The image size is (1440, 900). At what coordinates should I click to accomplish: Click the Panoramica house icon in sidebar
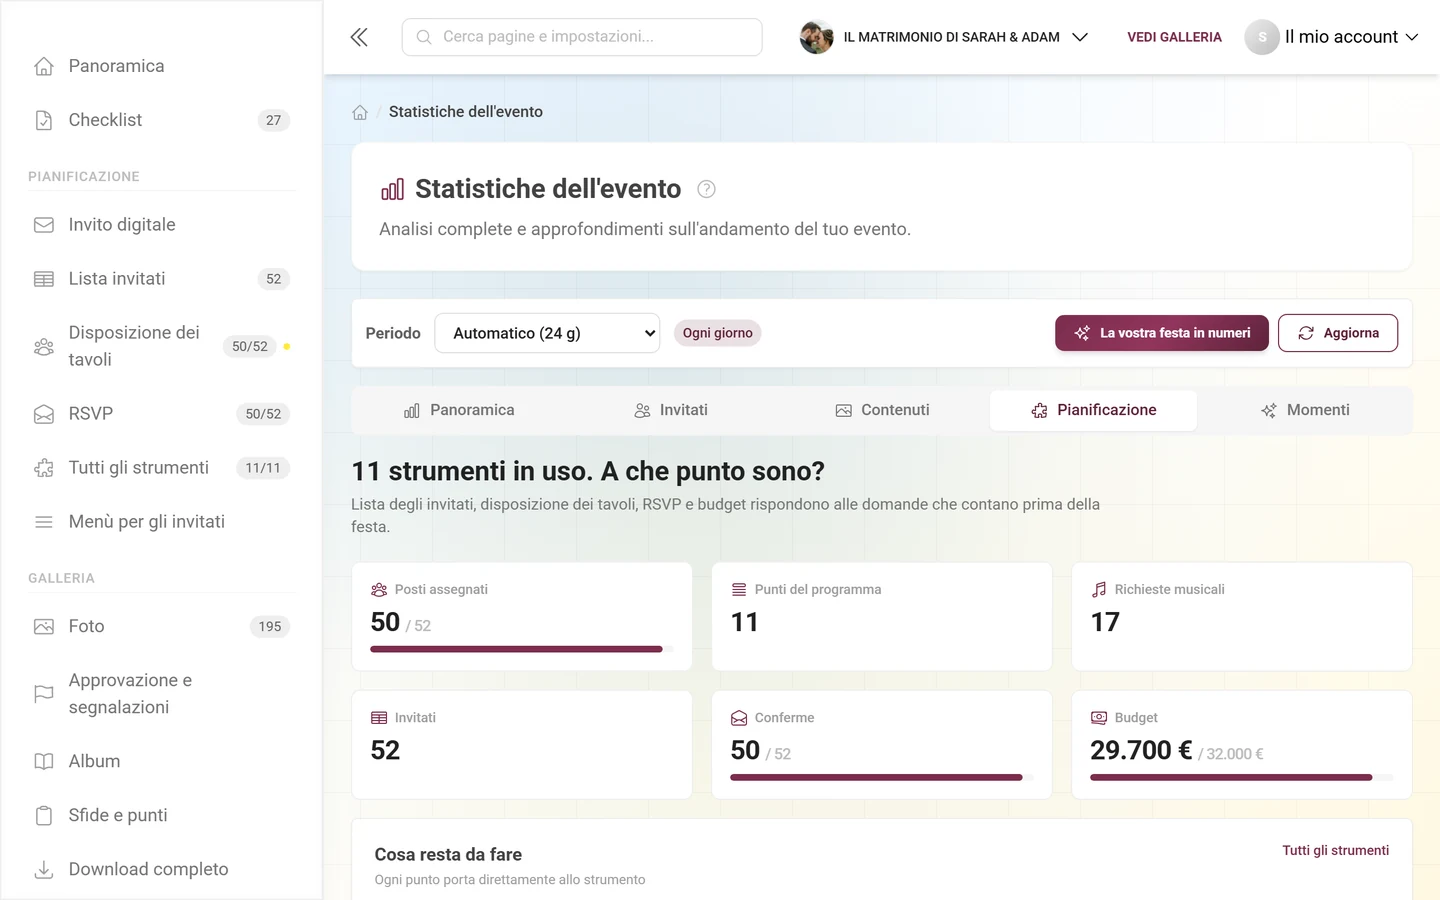click(44, 66)
